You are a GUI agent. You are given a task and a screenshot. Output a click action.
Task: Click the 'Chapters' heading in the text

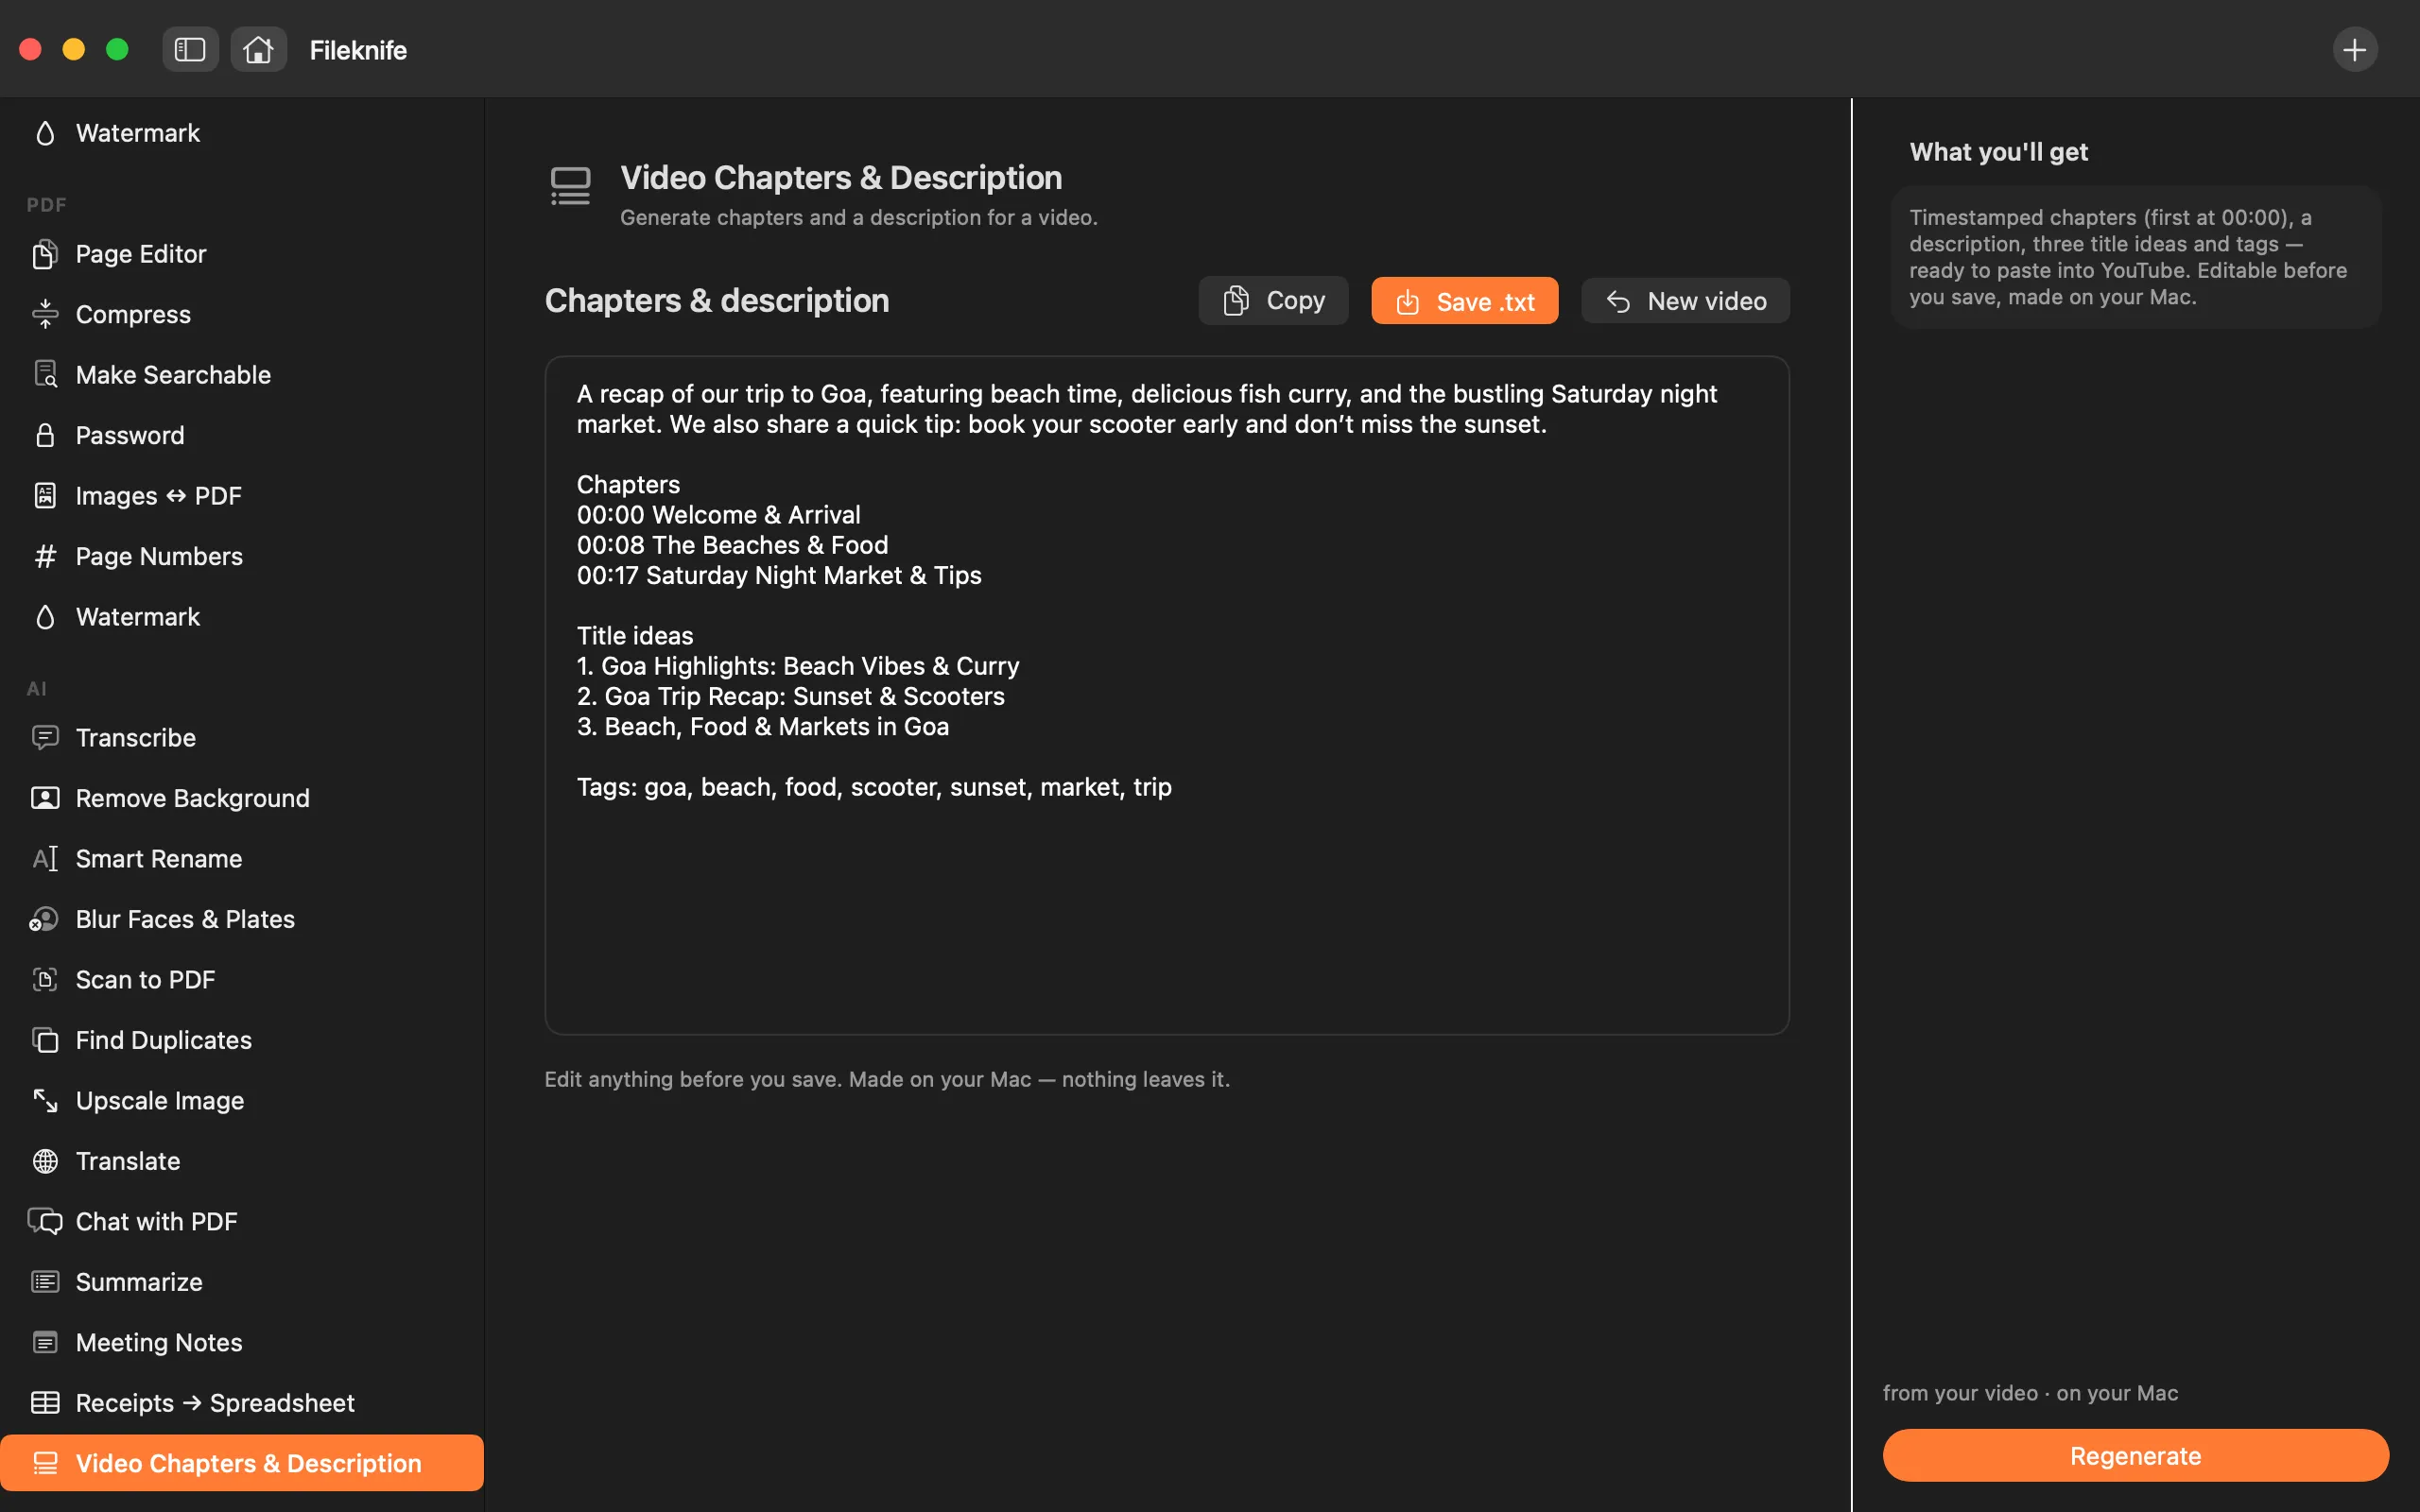coord(628,485)
